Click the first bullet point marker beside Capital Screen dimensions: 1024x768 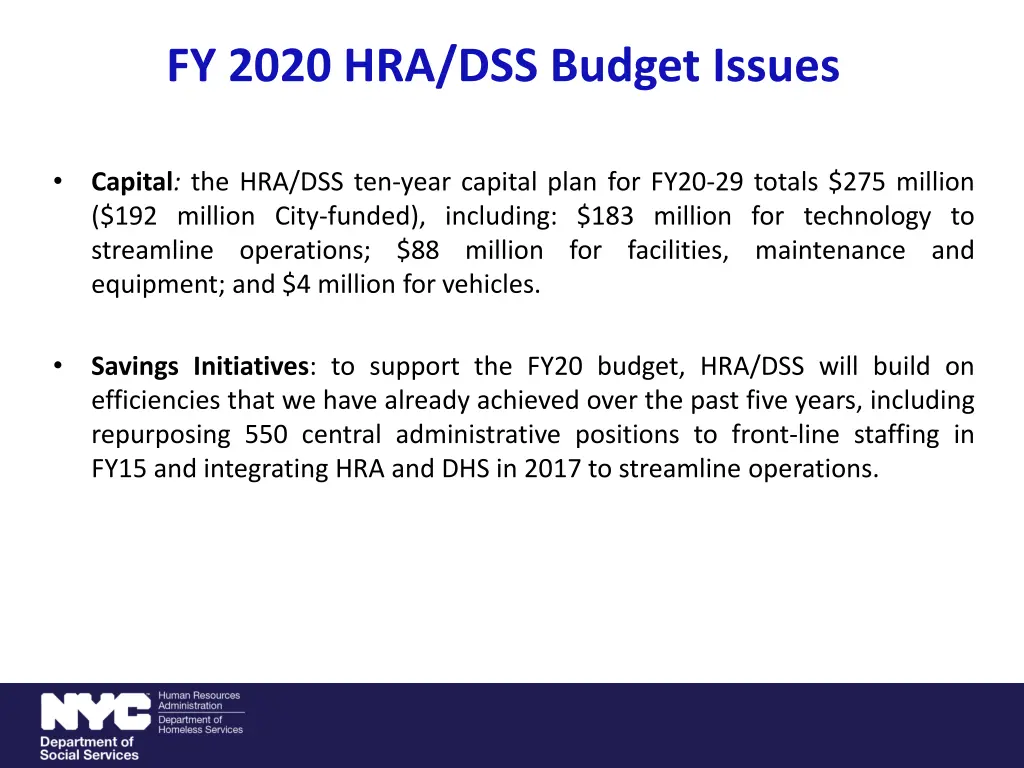click(60, 181)
